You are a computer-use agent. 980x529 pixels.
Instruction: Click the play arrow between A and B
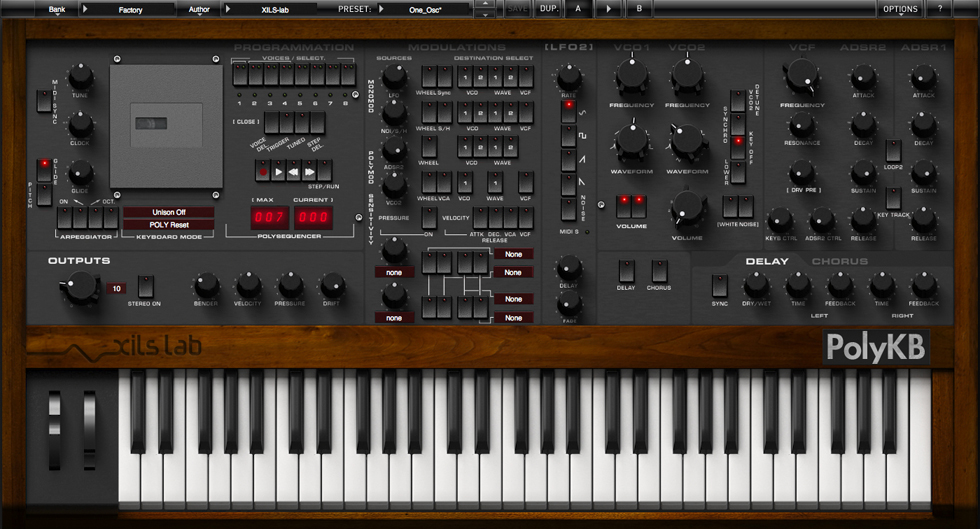(608, 9)
